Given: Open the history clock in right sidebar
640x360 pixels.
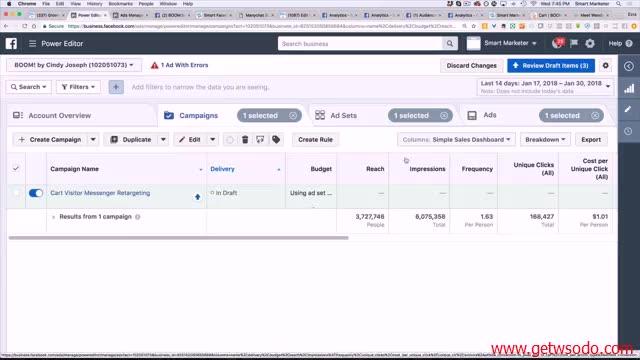Looking at the screenshot, I should pos(628,131).
